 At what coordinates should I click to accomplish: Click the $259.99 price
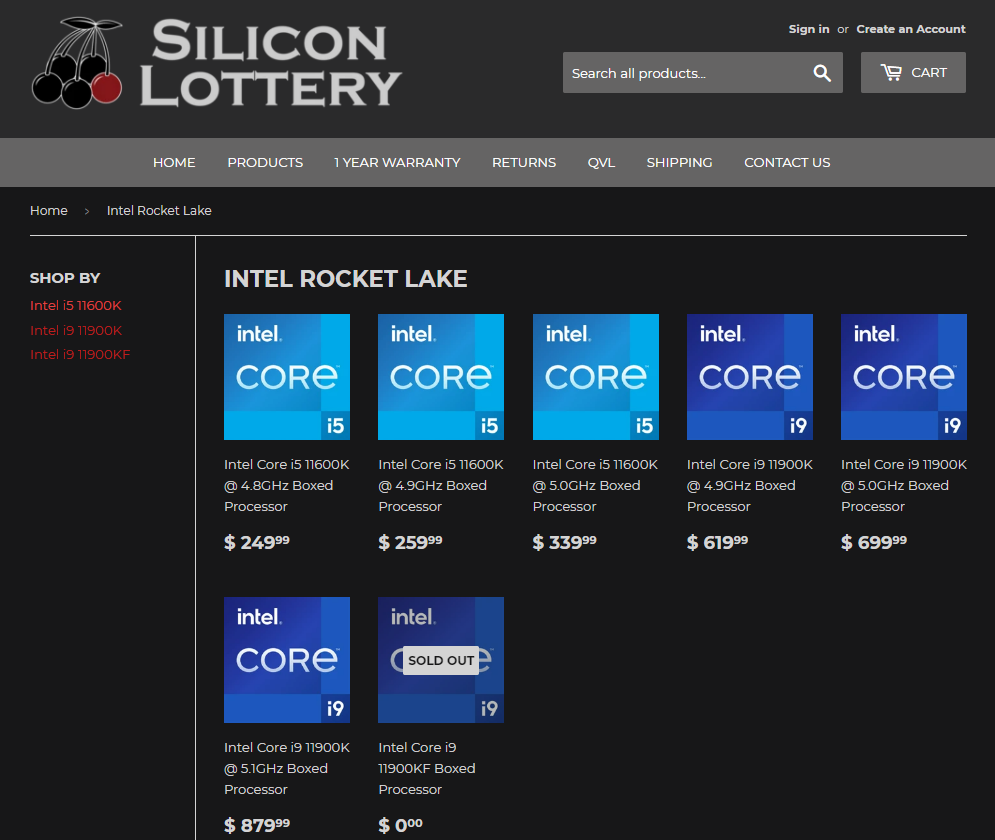411,542
